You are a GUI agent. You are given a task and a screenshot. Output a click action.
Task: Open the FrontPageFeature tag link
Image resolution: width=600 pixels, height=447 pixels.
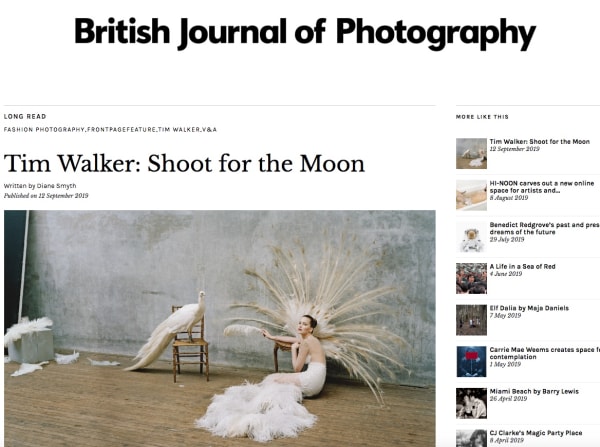(122, 130)
